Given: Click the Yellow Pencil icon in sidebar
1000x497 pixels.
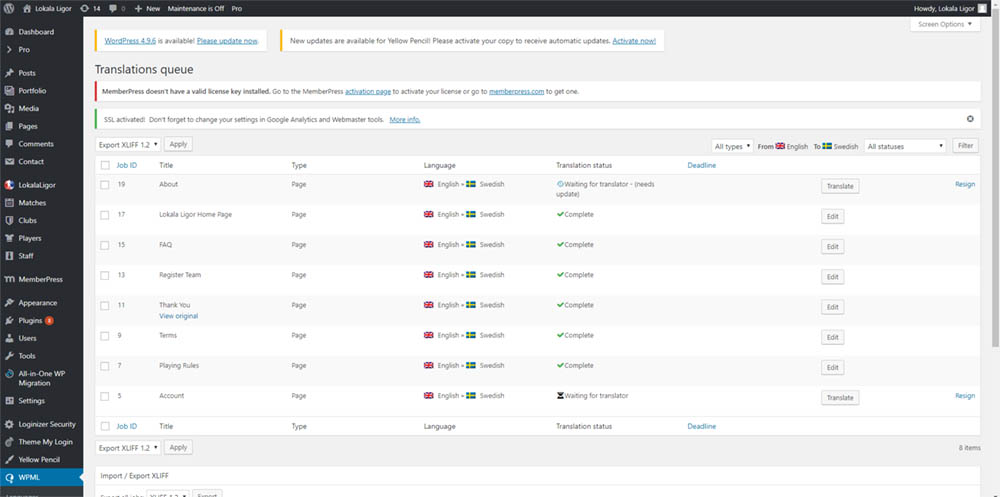Looking at the screenshot, I should click(9, 459).
